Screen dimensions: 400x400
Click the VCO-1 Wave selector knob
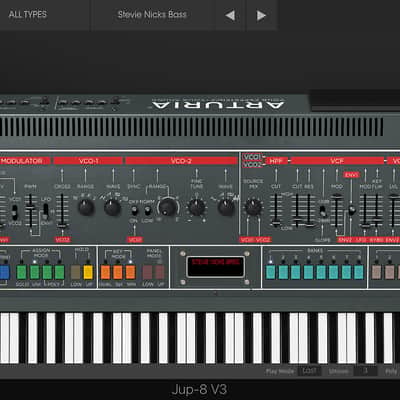click(x=112, y=207)
